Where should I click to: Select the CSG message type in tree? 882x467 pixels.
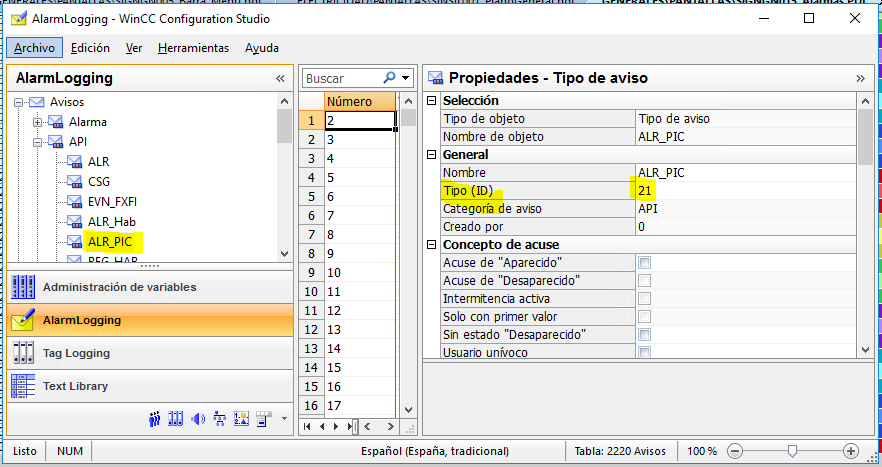(99, 181)
